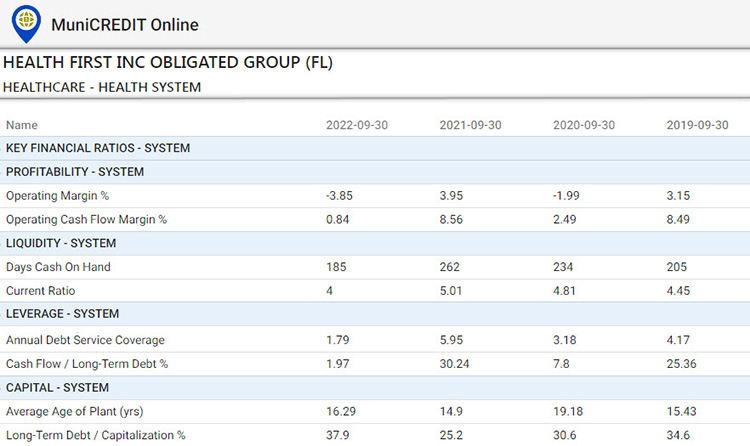750x446 pixels.
Task: Click Days Cash value 262
Action: click(450, 267)
